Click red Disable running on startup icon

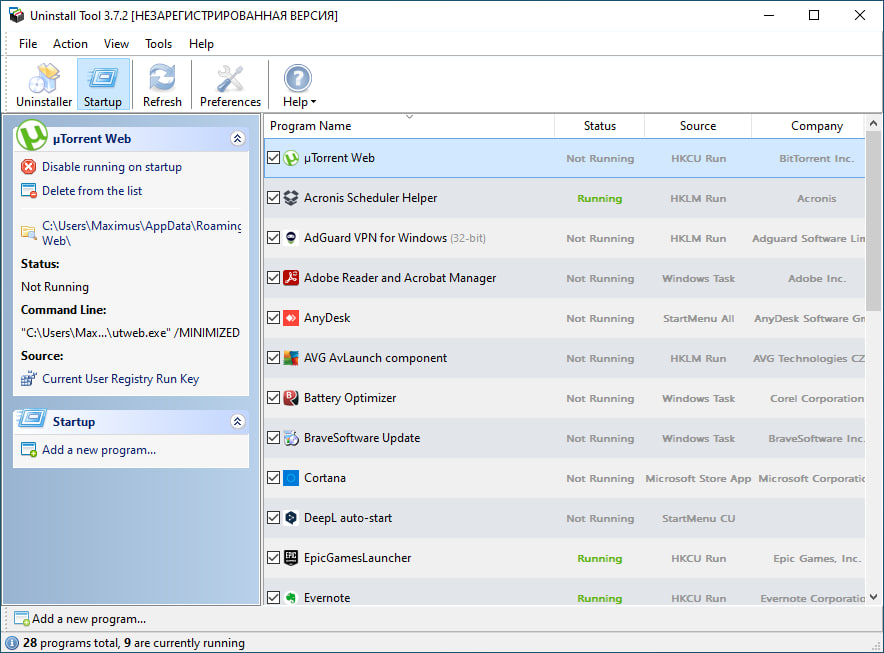point(28,167)
